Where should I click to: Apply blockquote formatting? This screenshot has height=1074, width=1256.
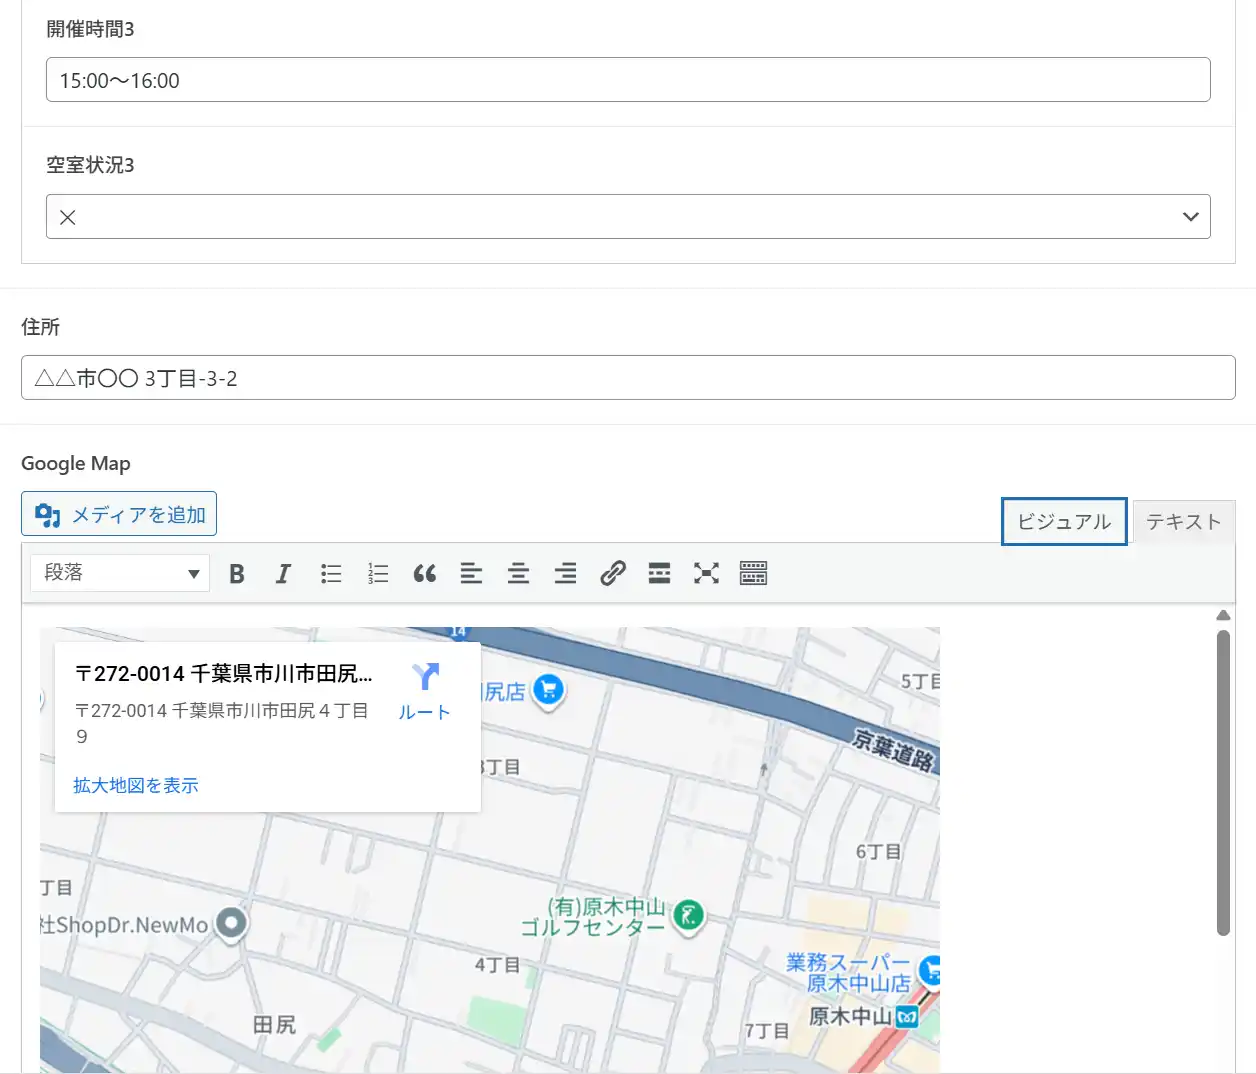click(x=424, y=573)
